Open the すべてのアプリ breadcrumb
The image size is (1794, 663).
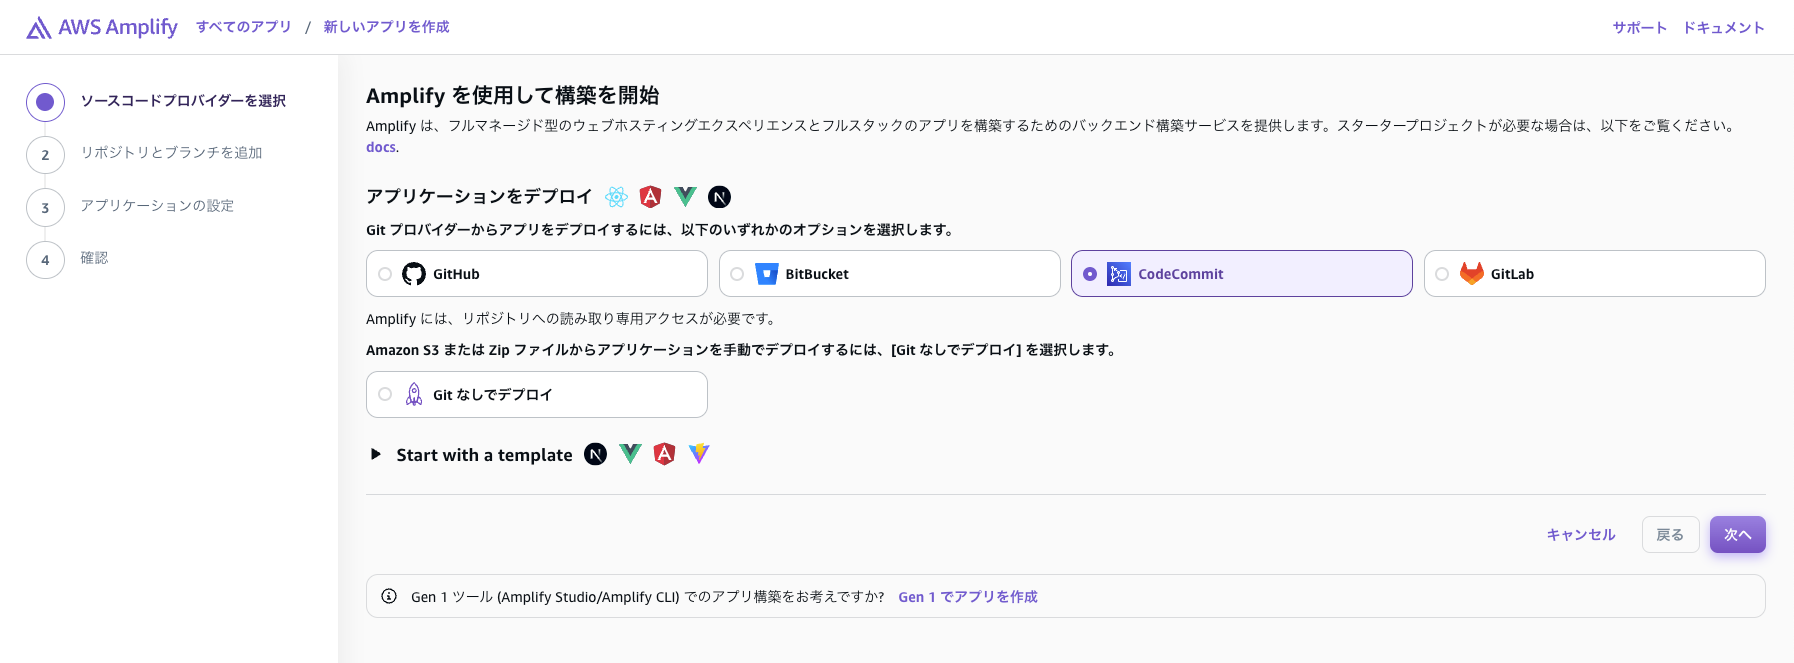(244, 27)
